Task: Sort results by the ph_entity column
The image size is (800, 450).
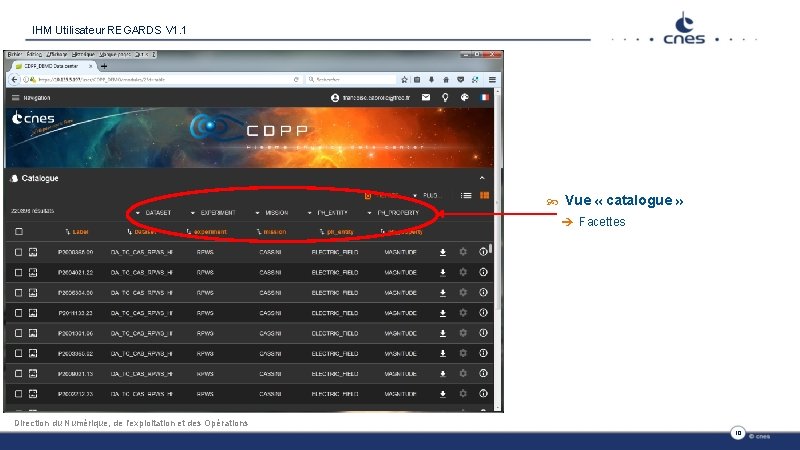Action: pyautogui.click(x=336, y=232)
